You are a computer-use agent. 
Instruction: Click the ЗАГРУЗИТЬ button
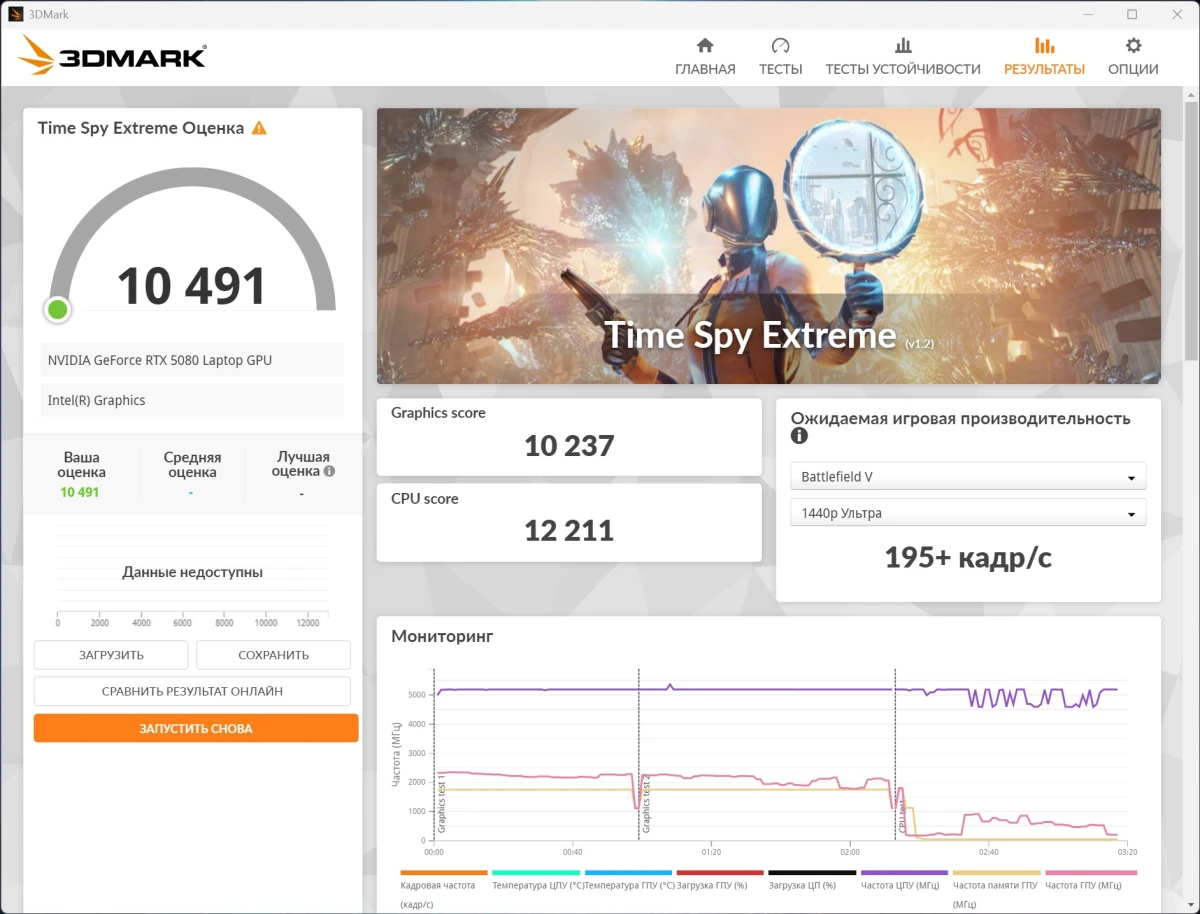pos(111,655)
